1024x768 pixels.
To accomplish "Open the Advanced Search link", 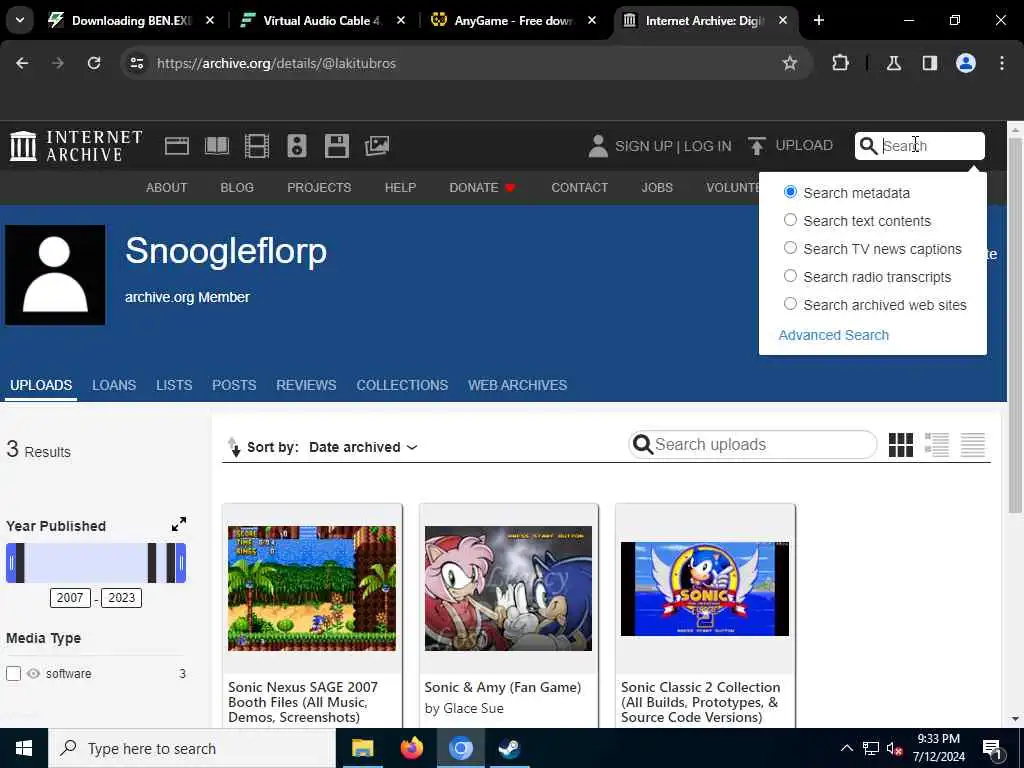I will pyautogui.click(x=833, y=335).
